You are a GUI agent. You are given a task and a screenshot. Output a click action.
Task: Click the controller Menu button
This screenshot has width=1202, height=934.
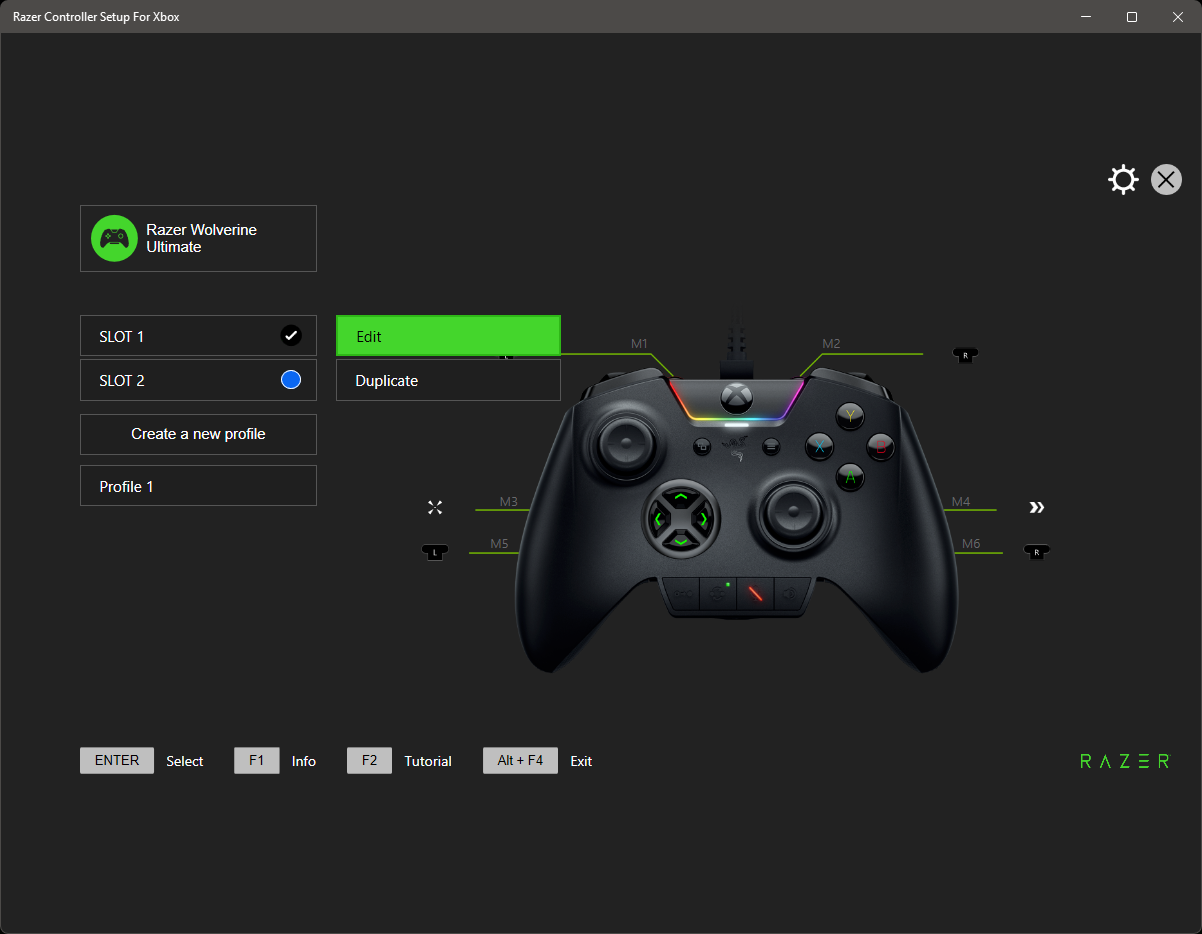(770, 447)
